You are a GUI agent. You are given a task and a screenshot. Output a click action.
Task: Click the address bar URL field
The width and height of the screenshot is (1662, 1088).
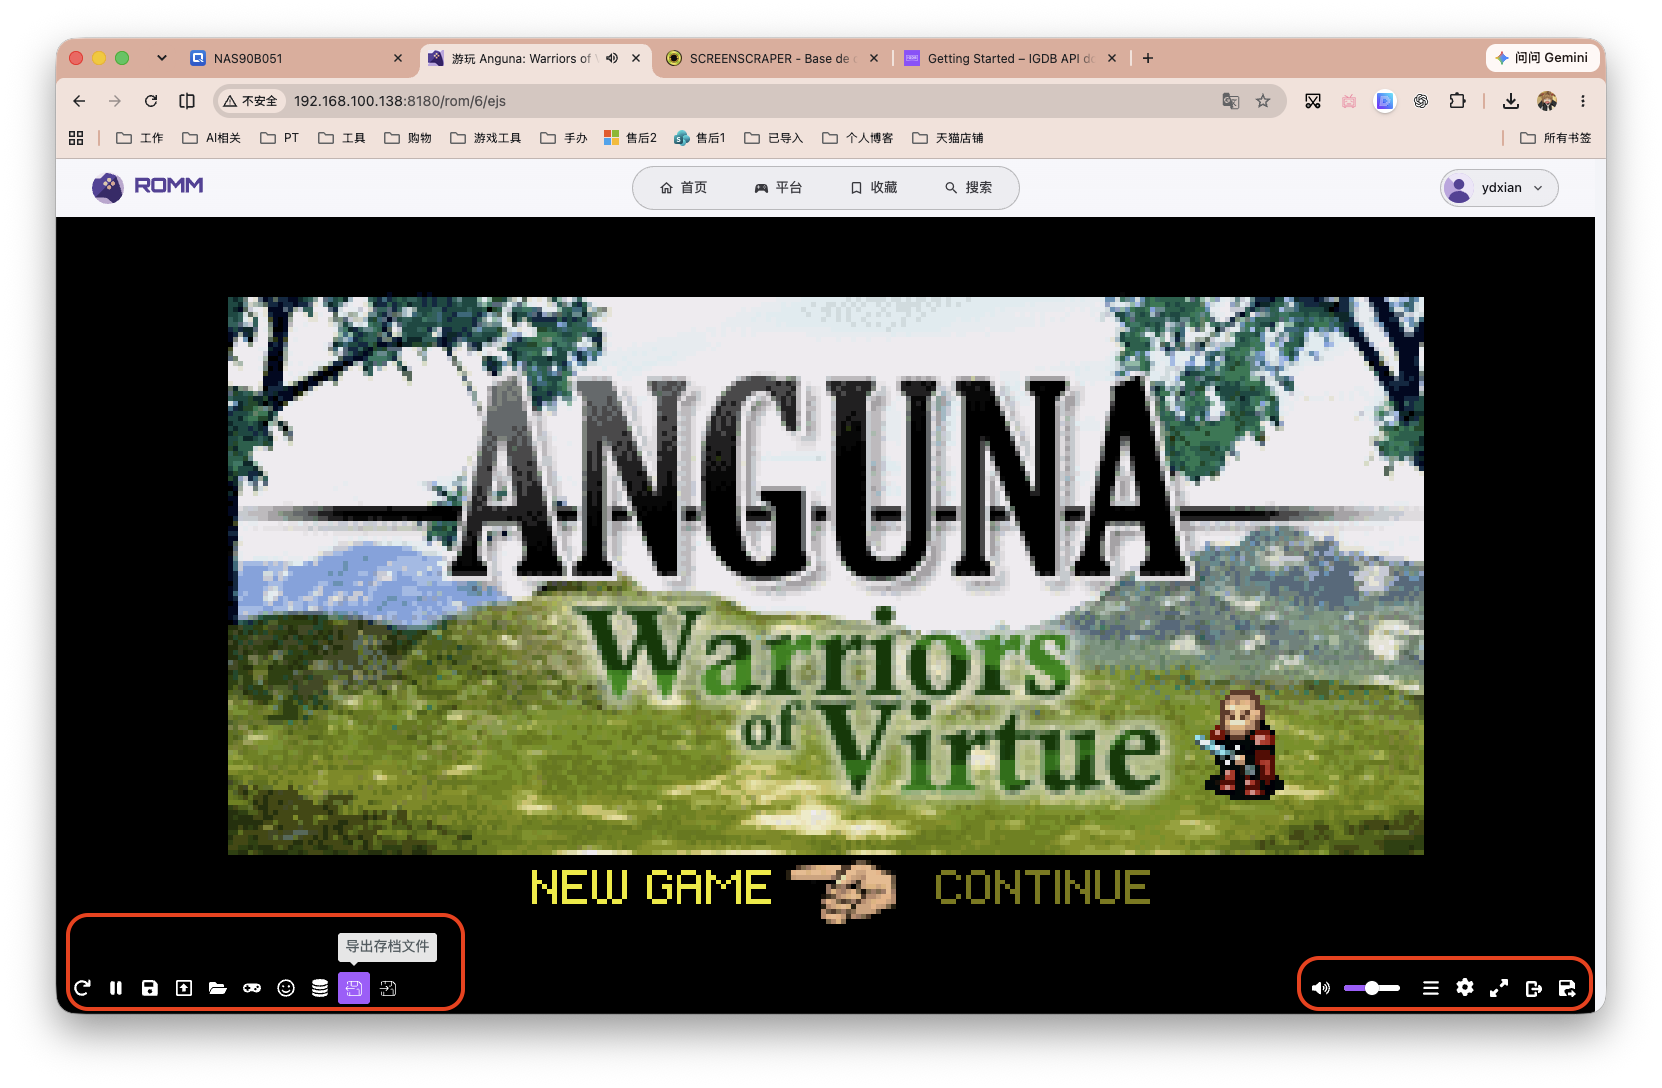750,101
